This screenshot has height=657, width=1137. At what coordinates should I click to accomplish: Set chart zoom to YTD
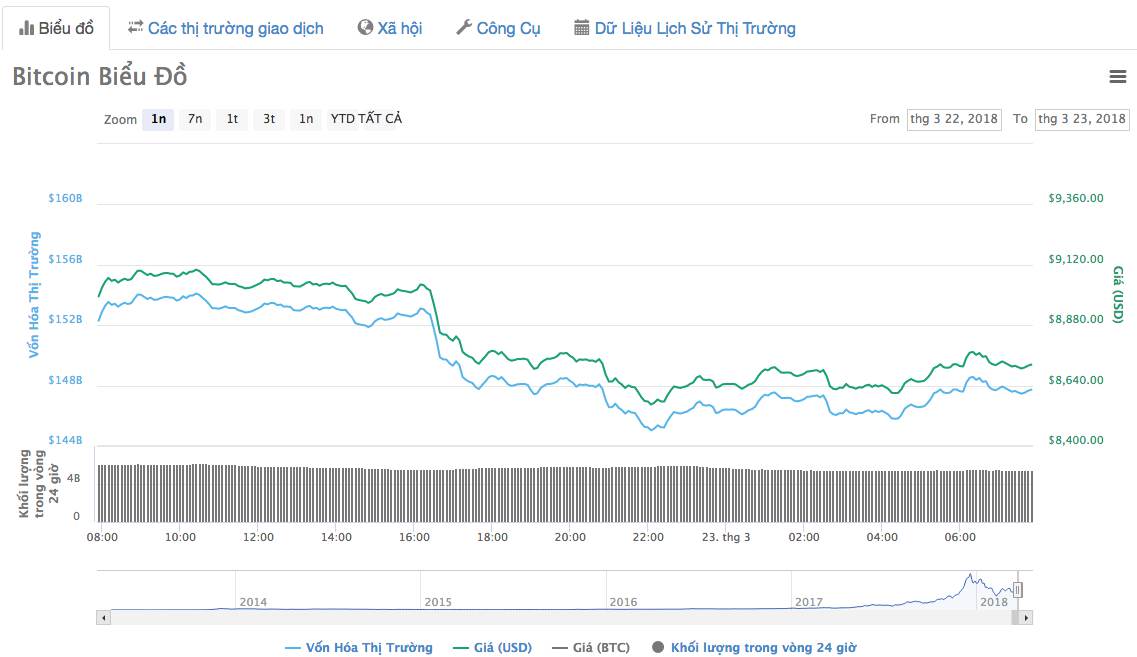click(x=342, y=119)
